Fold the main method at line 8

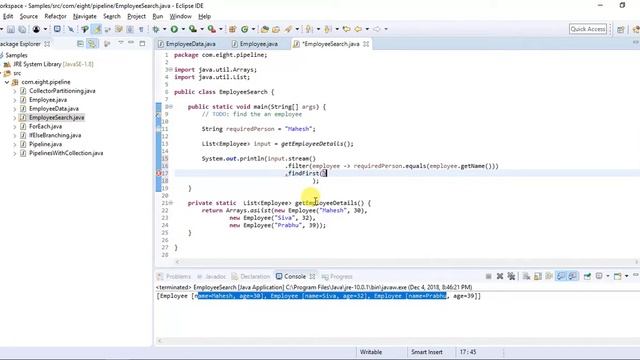click(x=171, y=107)
